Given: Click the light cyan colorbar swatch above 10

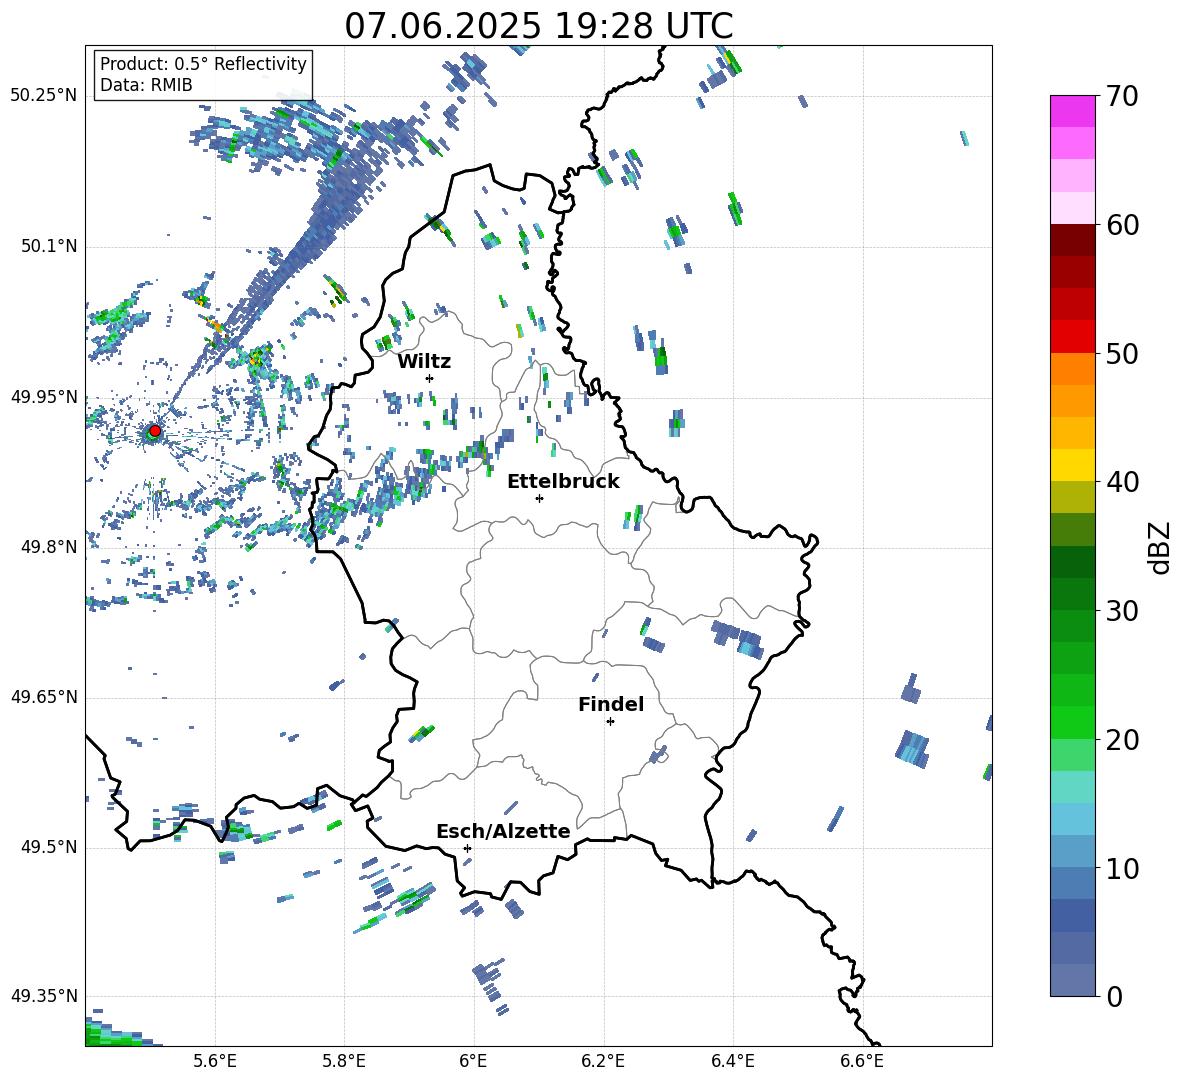Looking at the screenshot, I should pyautogui.click(x=1073, y=818).
